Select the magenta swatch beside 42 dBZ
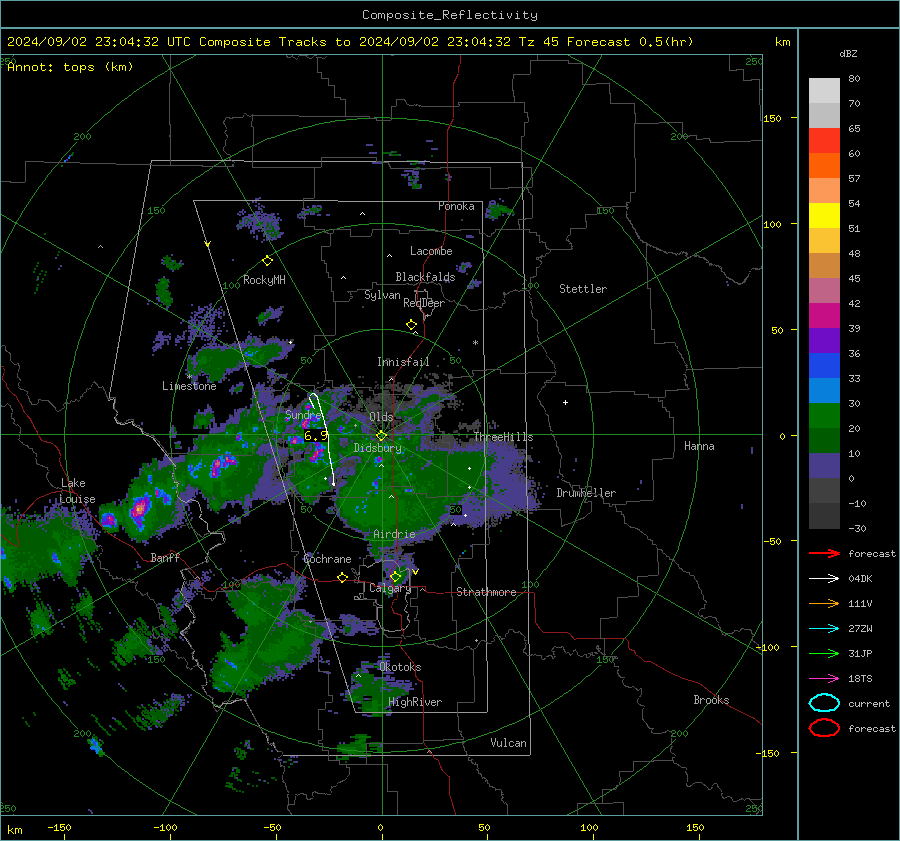Image resolution: width=900 pixels, height=841 pixels. pos(824,316)
